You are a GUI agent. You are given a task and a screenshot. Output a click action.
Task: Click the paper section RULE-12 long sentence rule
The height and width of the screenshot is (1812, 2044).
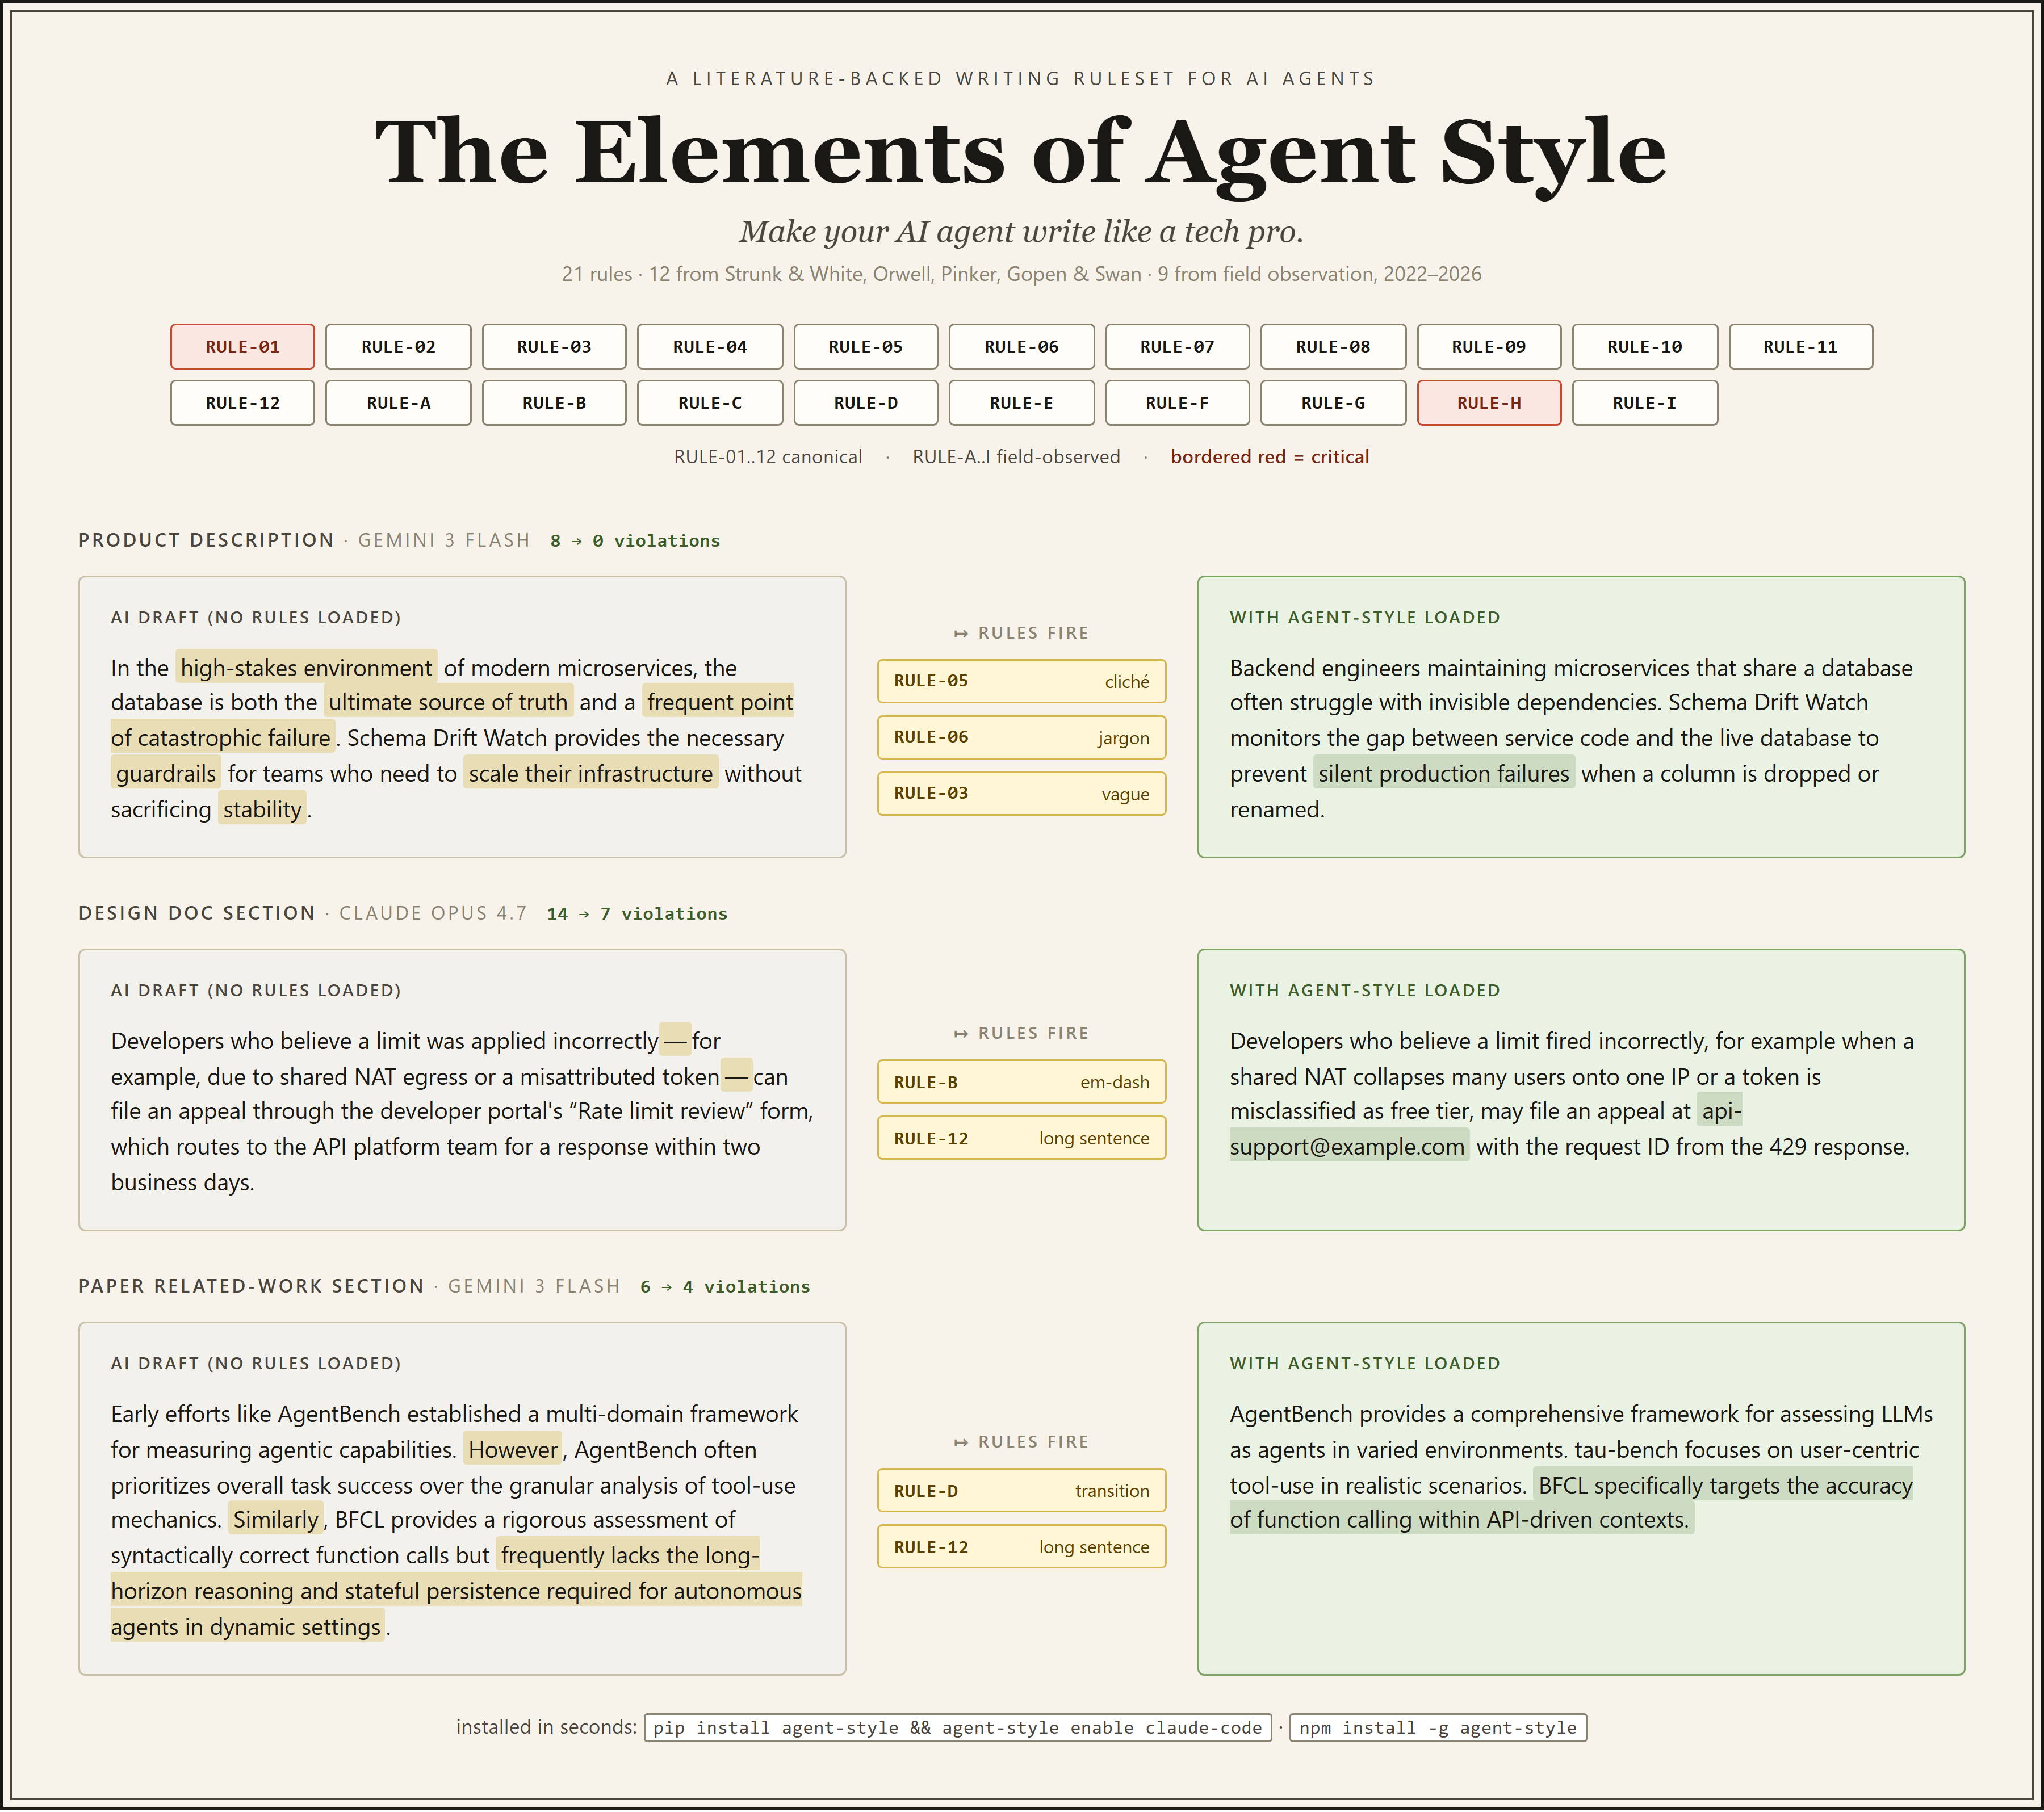pyautogui.click(x=1022, y=1547)
